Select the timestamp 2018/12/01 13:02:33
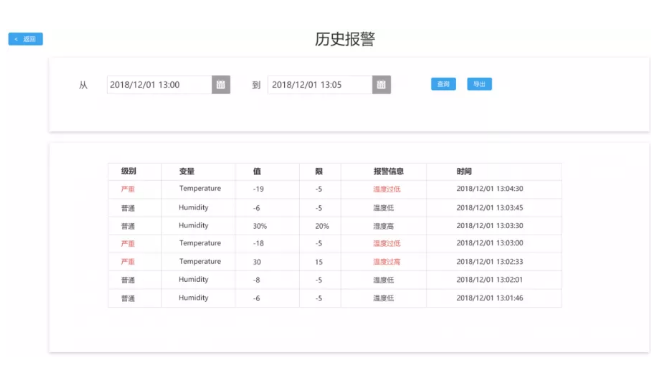This screenshot has width=660, height=373. 490,261
